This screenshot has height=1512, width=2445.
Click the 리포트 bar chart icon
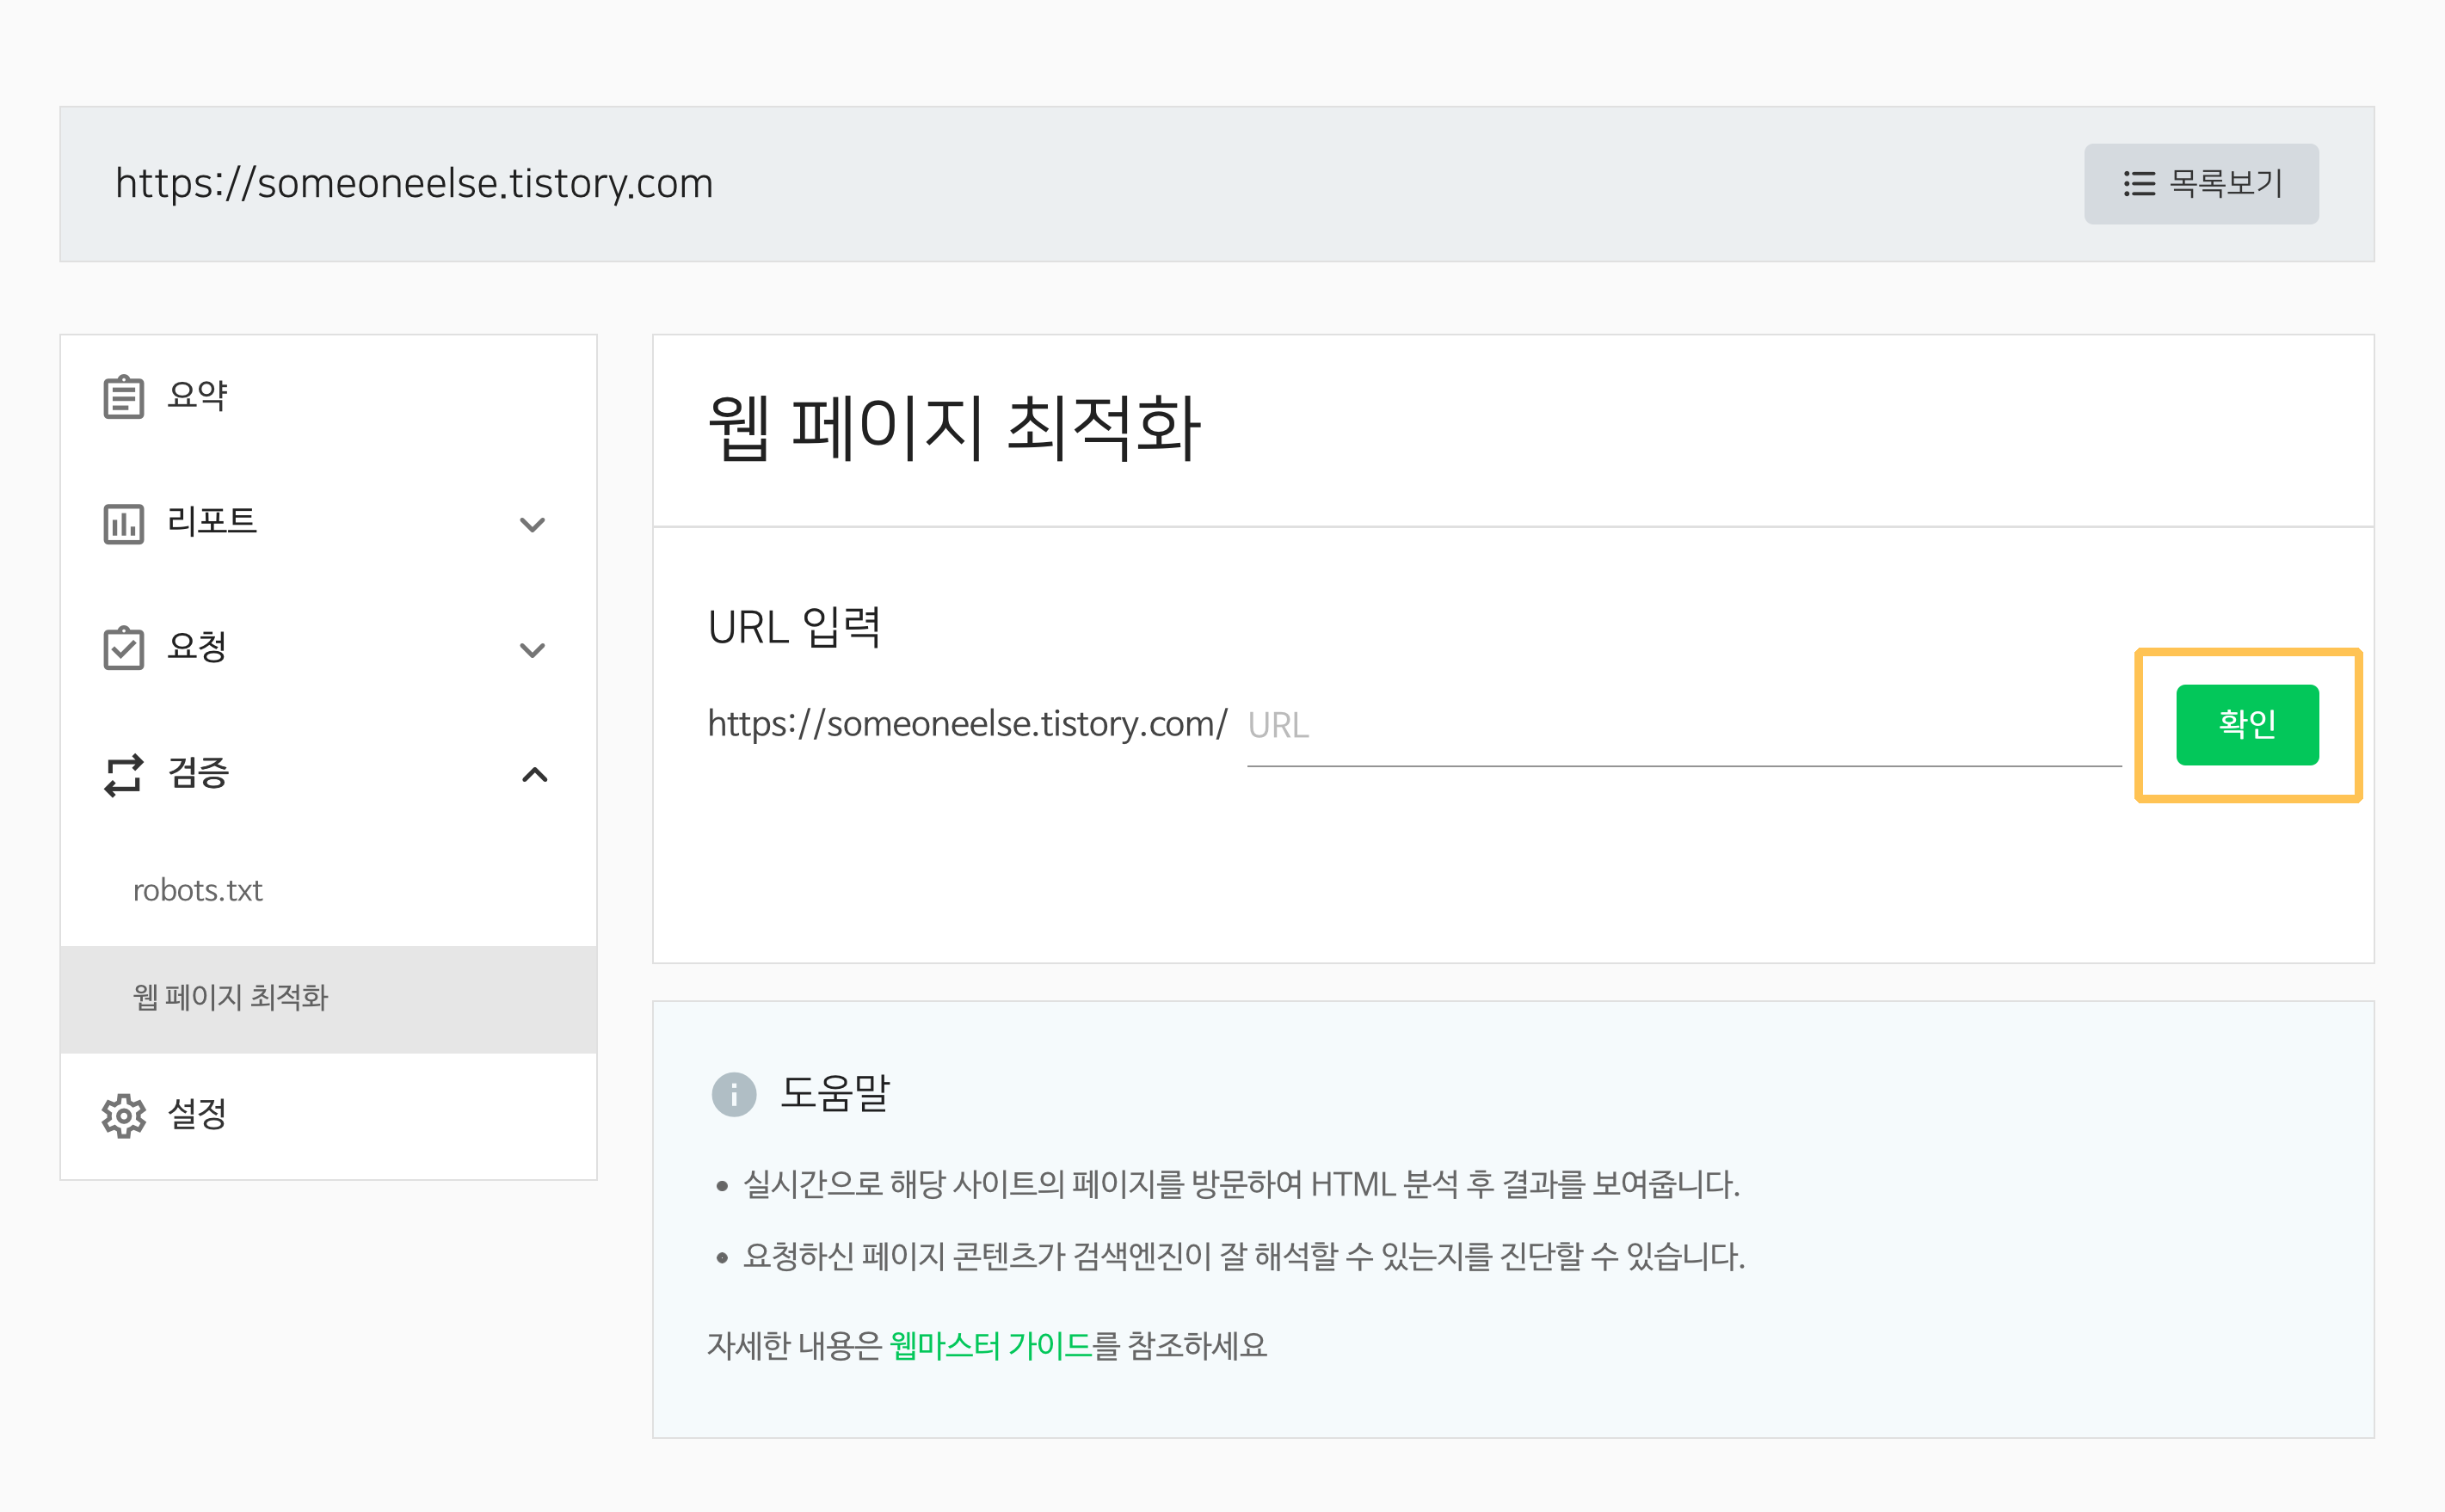pos(123,523)
